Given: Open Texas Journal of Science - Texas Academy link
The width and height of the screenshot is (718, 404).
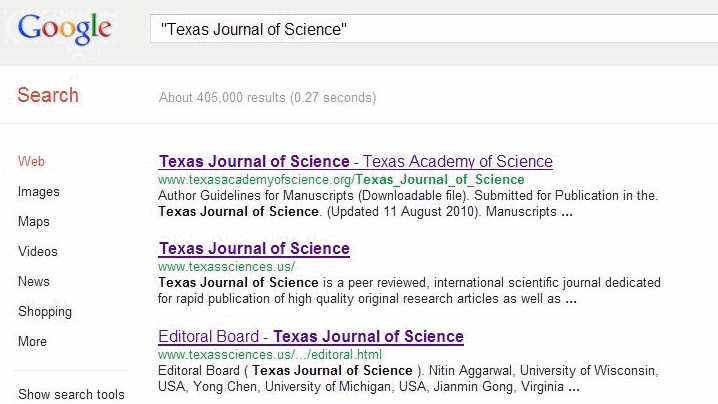Looking at the screenshot, I should pyautogui.click(x=355, y=161).
